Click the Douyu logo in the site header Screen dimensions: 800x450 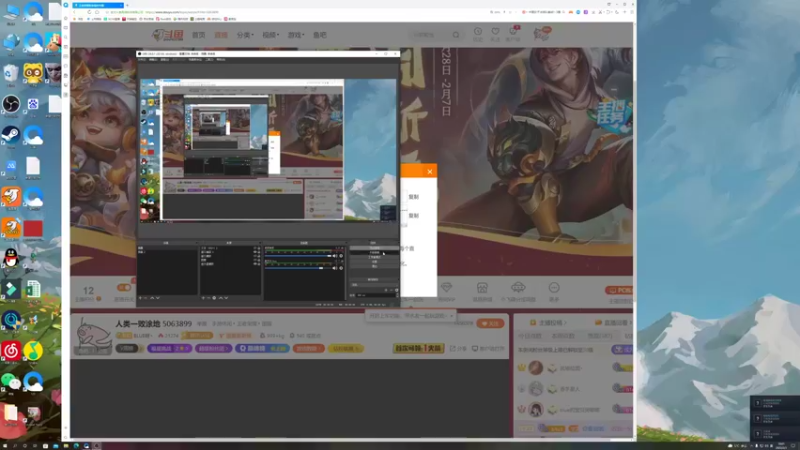167,35
